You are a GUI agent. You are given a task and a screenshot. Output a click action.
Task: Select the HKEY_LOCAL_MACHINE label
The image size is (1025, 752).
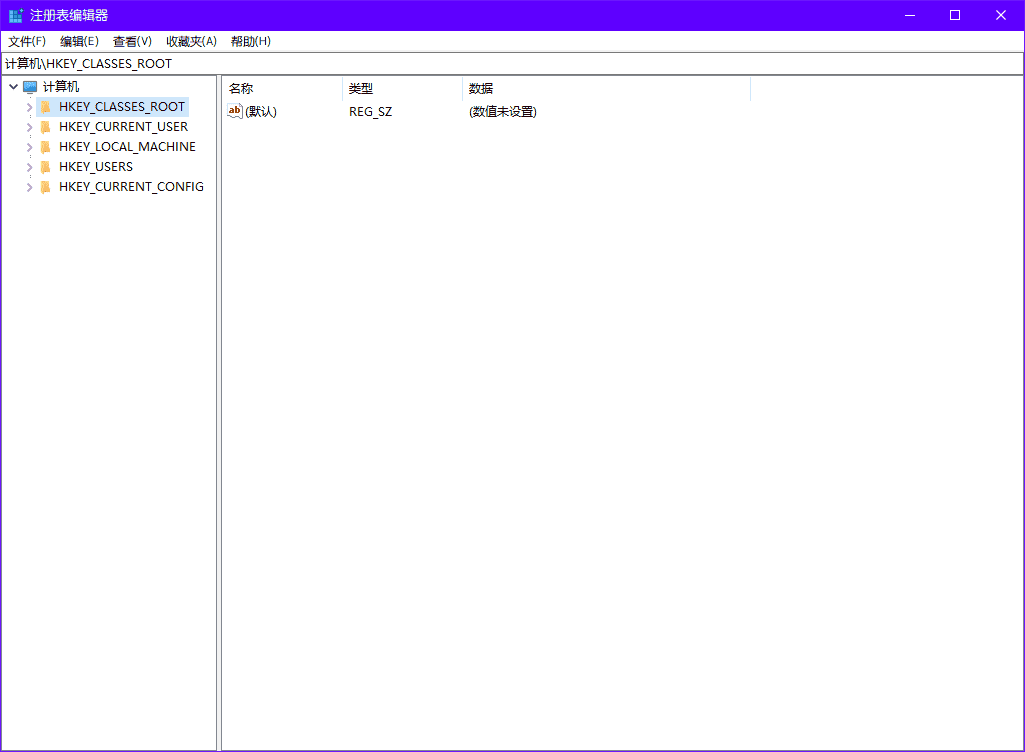[127, 147]
